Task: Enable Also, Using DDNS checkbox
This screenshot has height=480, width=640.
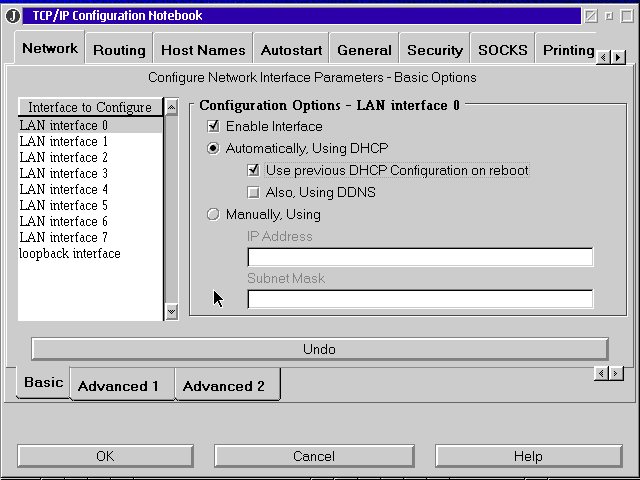Action: 253,192
